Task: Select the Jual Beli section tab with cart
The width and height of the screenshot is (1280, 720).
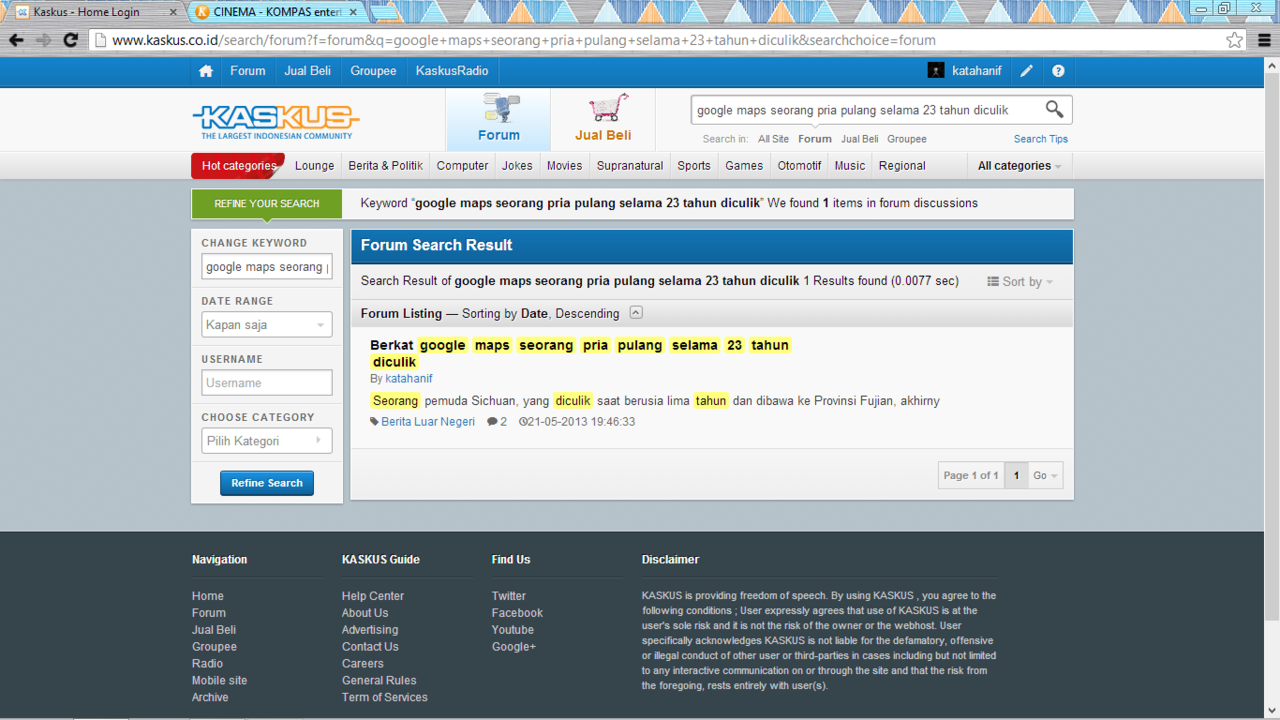Action: [603, 119]
